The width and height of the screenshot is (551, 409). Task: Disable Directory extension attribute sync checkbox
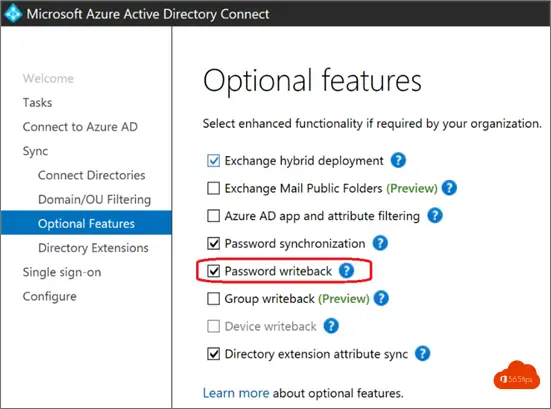[213, 354]
